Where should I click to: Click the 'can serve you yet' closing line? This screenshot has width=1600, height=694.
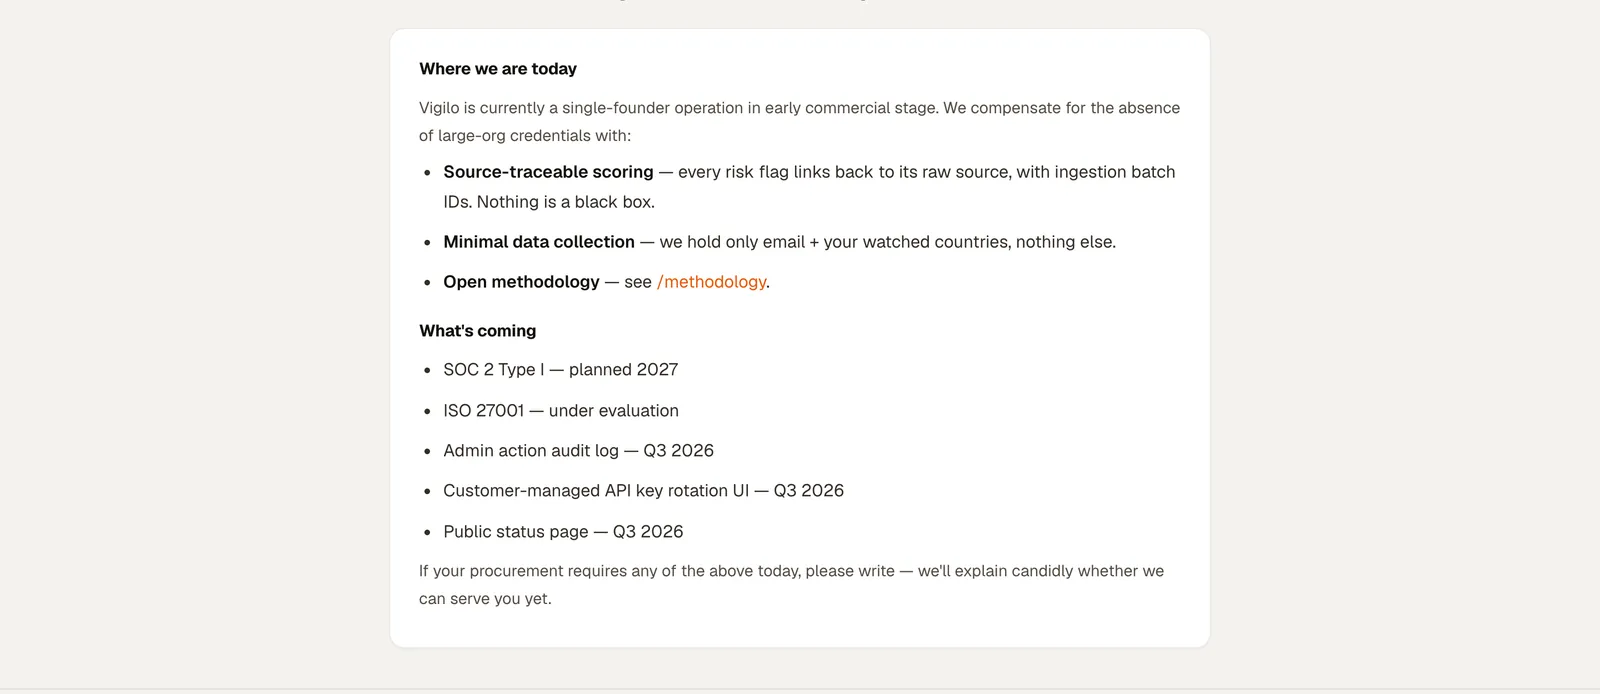(485, 599)
